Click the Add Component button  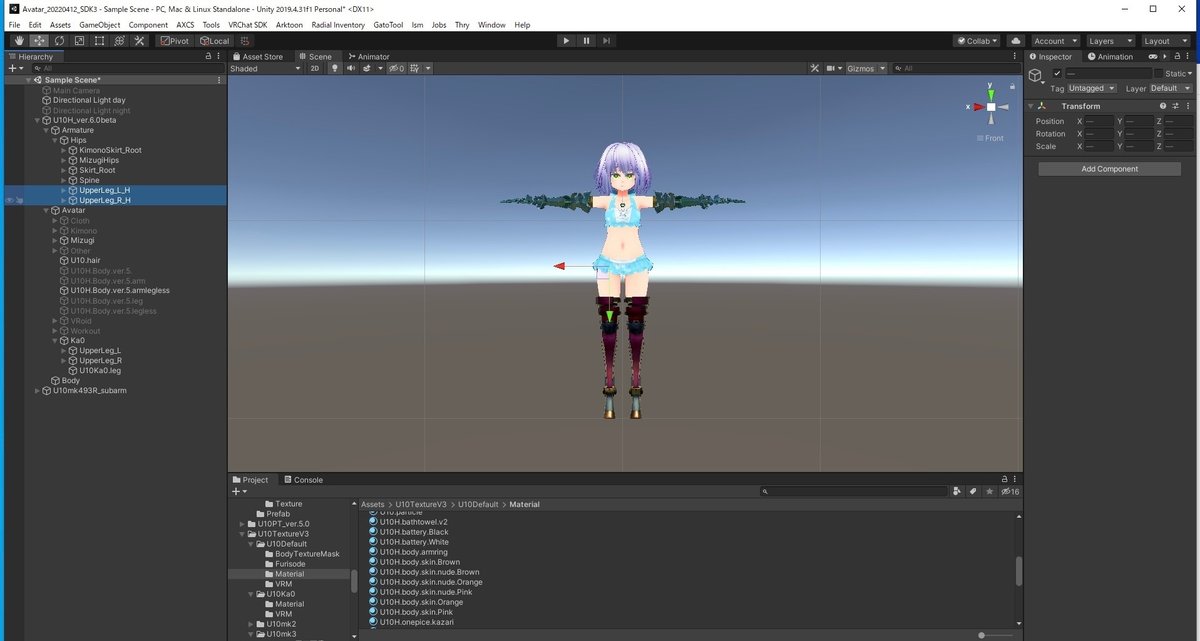(x=1109, y=169)
